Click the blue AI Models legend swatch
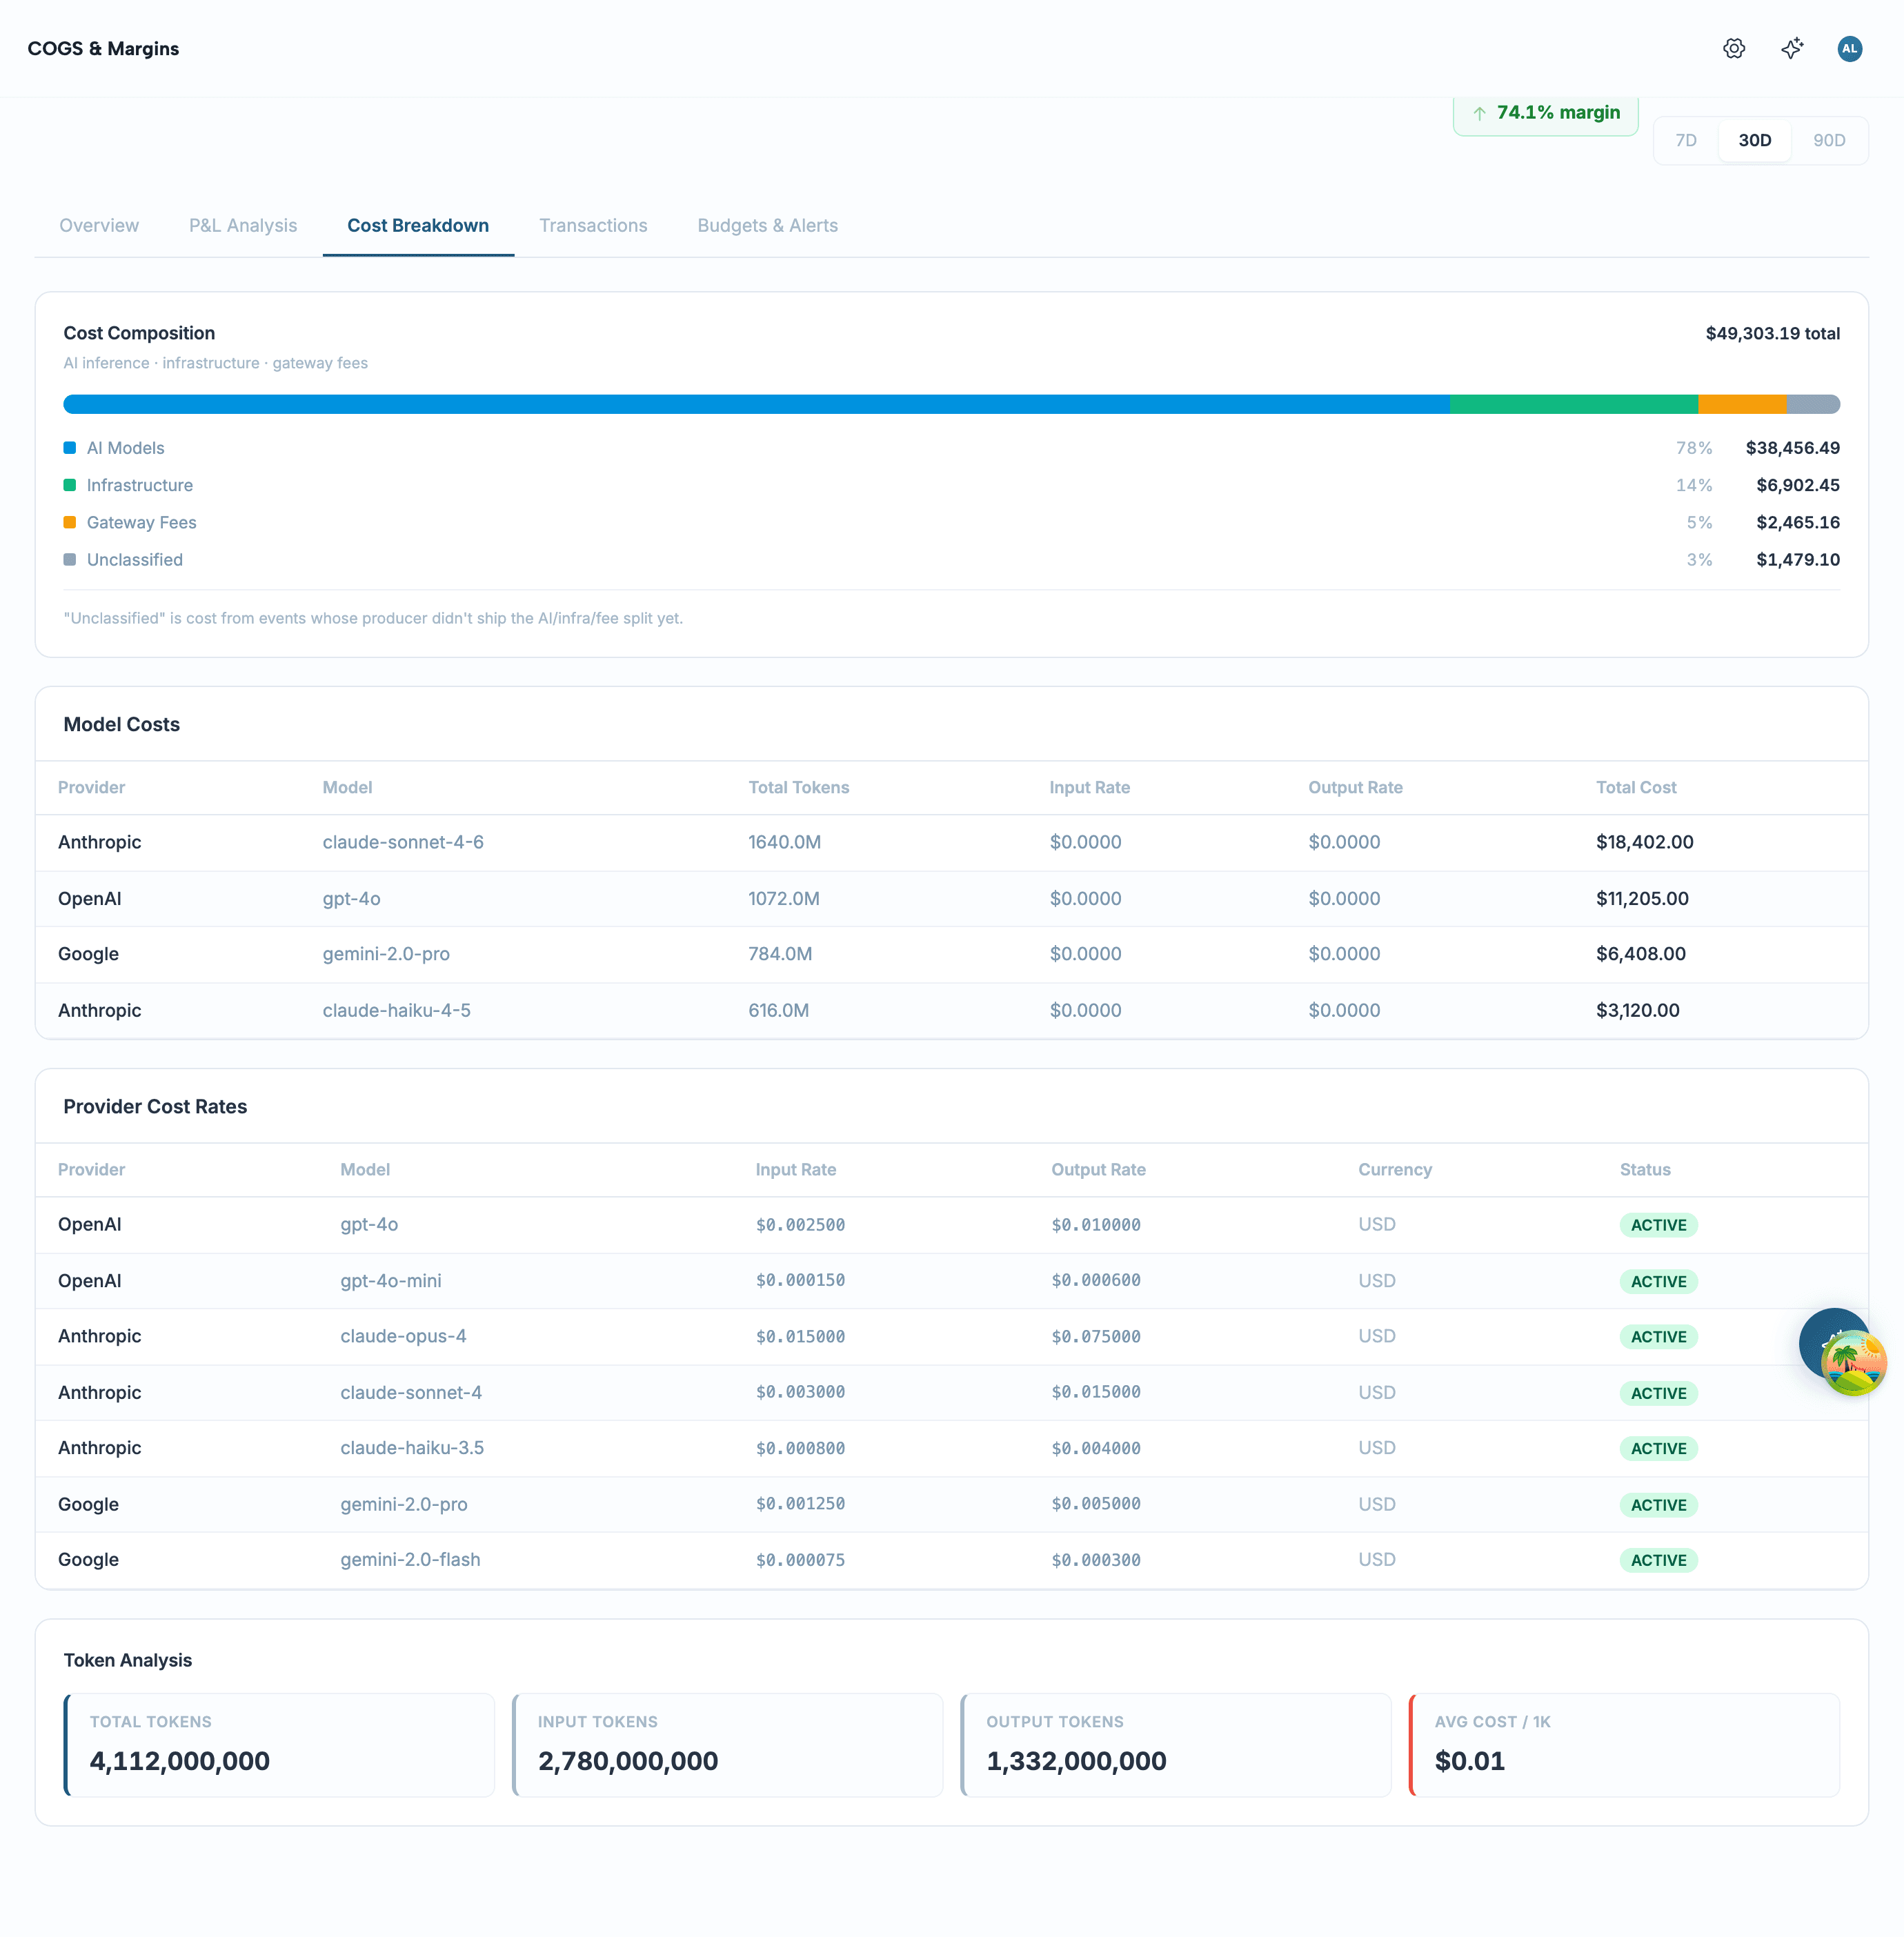 pos(70,448)
